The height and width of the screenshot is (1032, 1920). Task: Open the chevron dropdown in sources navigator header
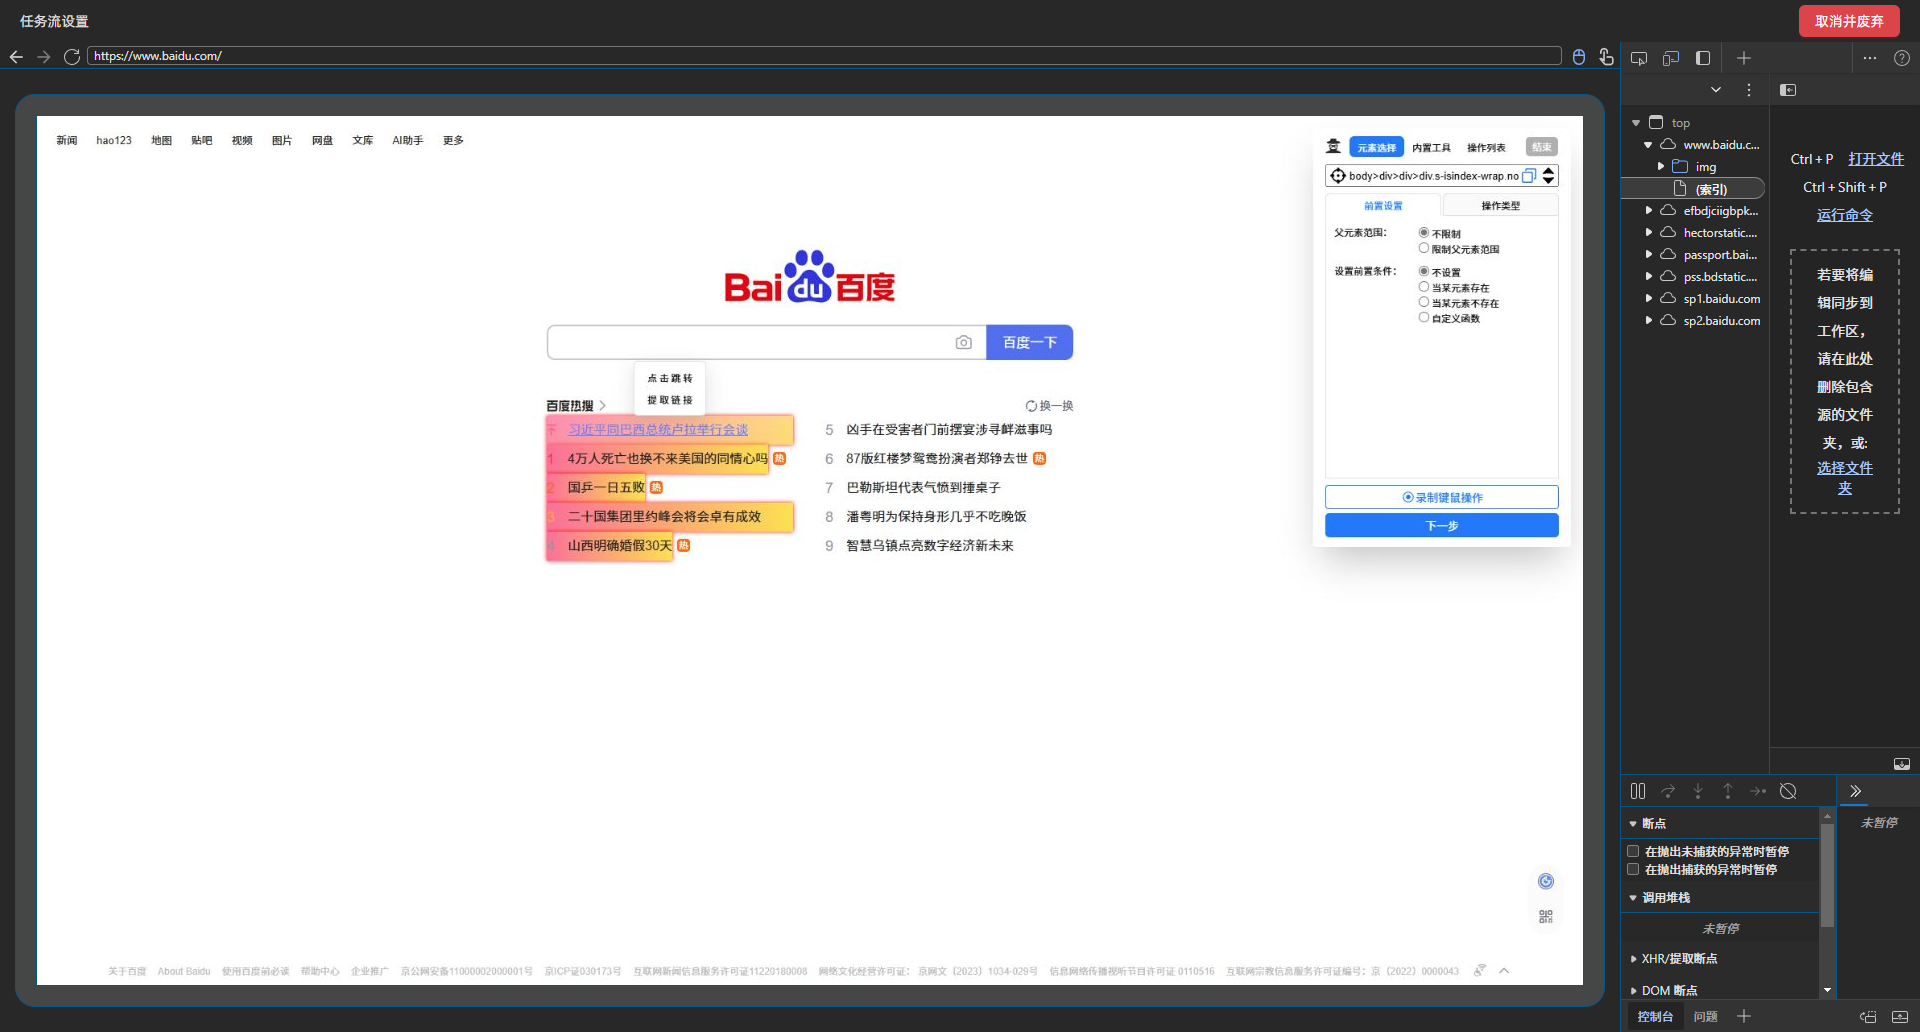click(1716, 90)
